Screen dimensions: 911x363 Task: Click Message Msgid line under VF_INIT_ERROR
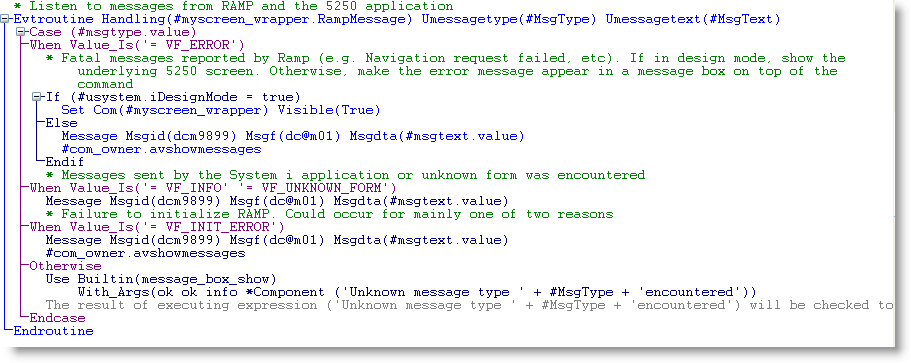point(277,240)
